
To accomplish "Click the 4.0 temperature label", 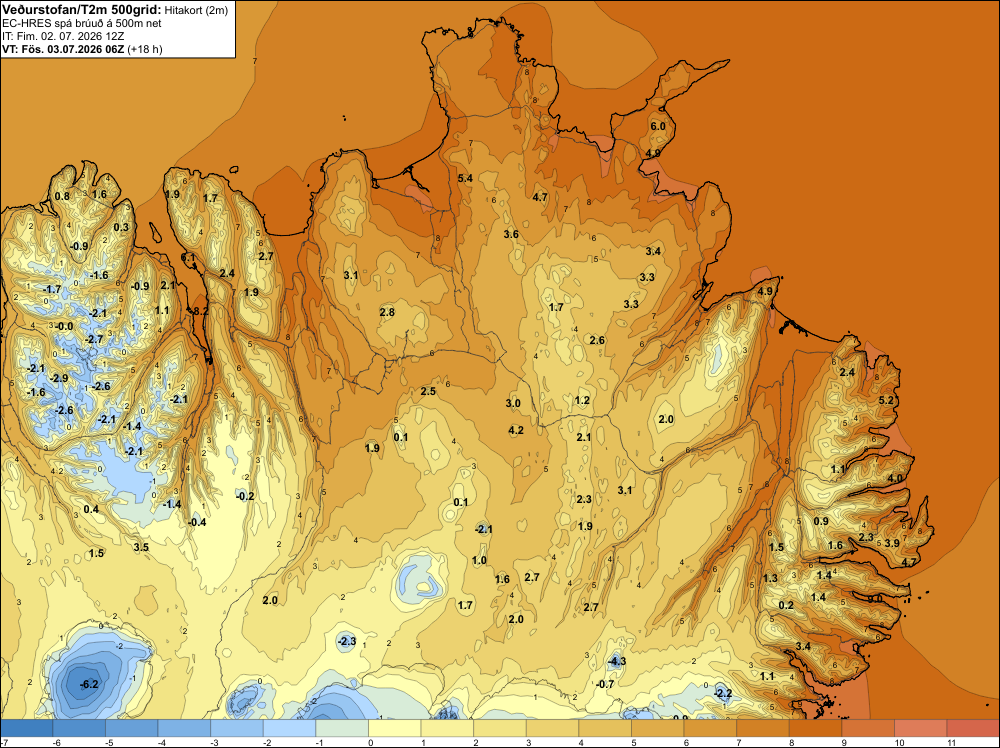I will (x=895, y=478).
